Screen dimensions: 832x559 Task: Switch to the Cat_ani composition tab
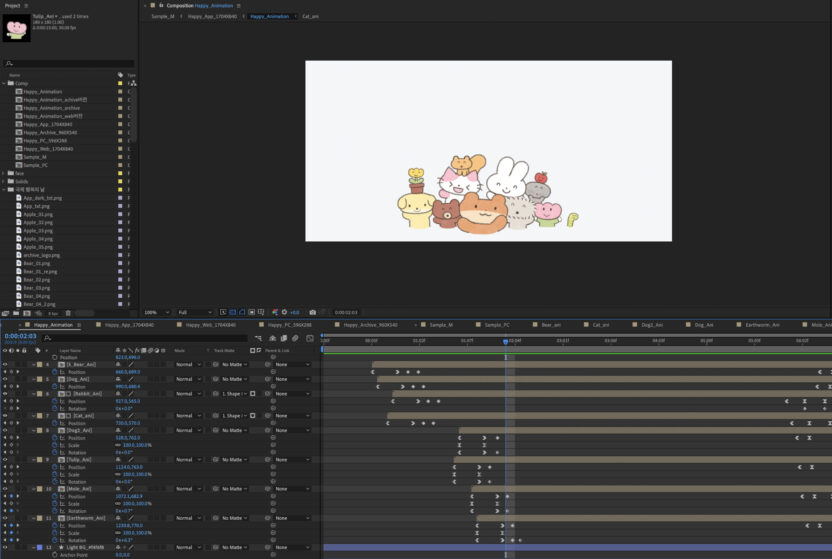310,17
